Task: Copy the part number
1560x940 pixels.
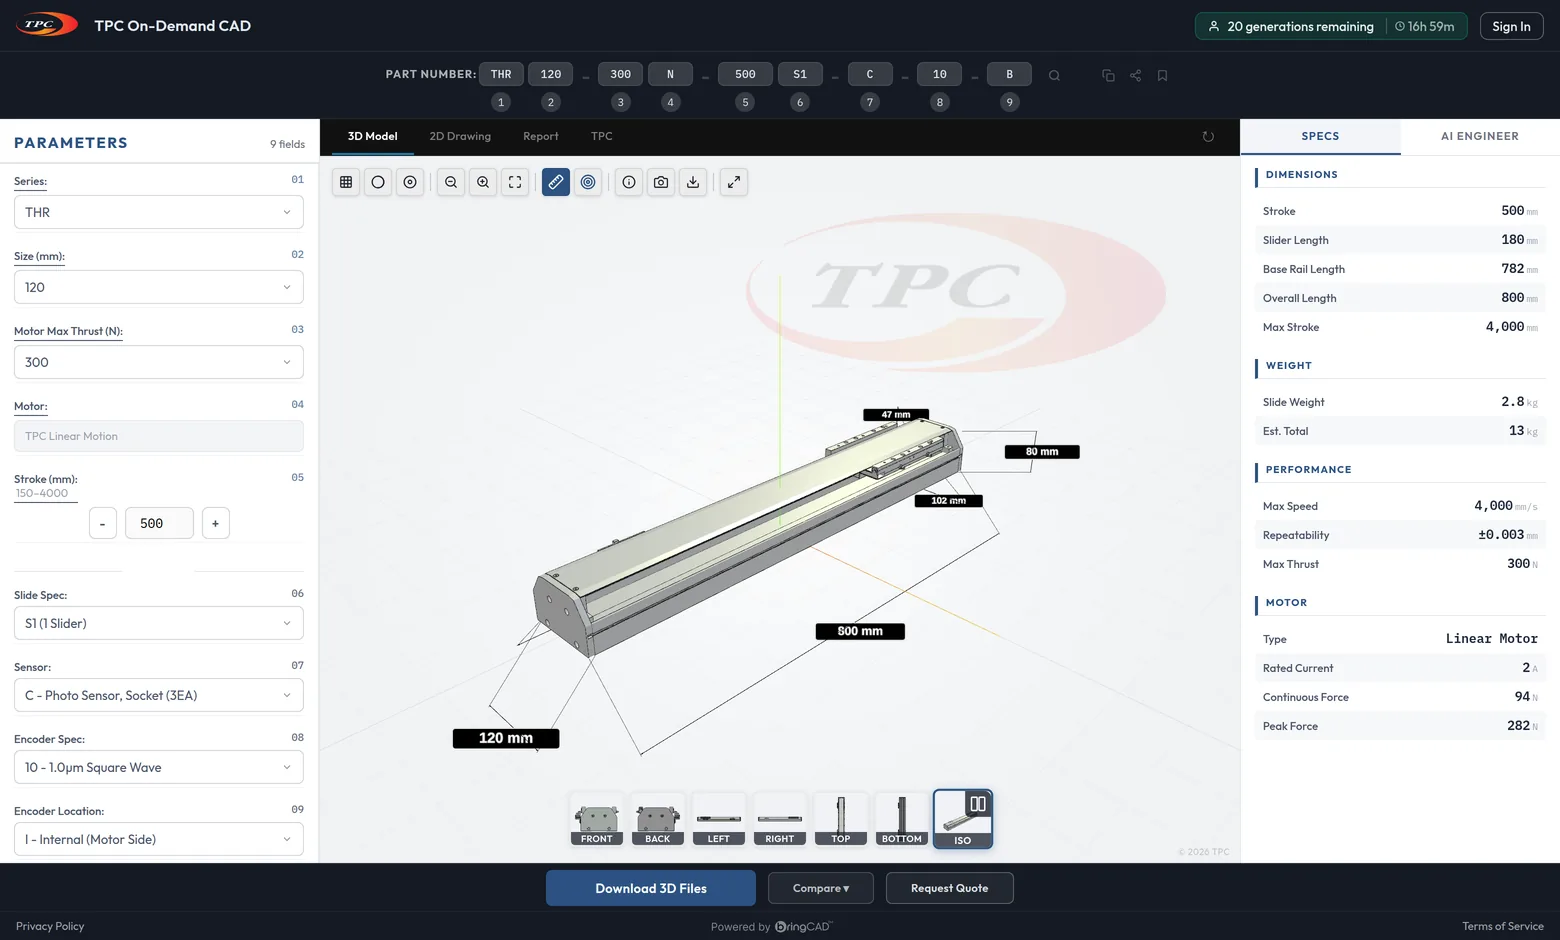Action: click(x=1108, y=75)
